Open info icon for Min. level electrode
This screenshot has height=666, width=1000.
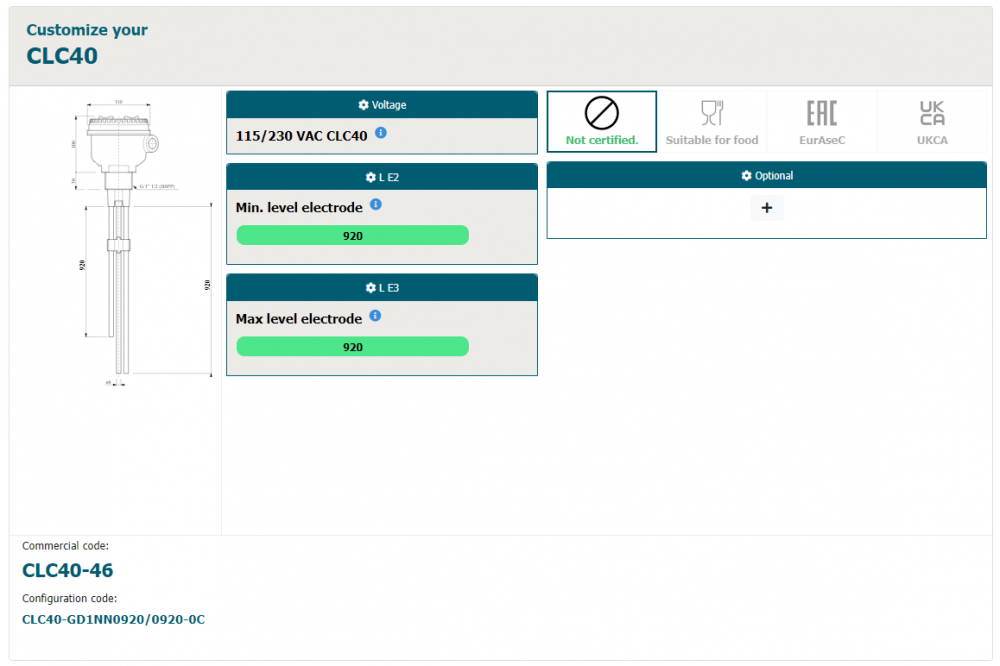(376, 205)
